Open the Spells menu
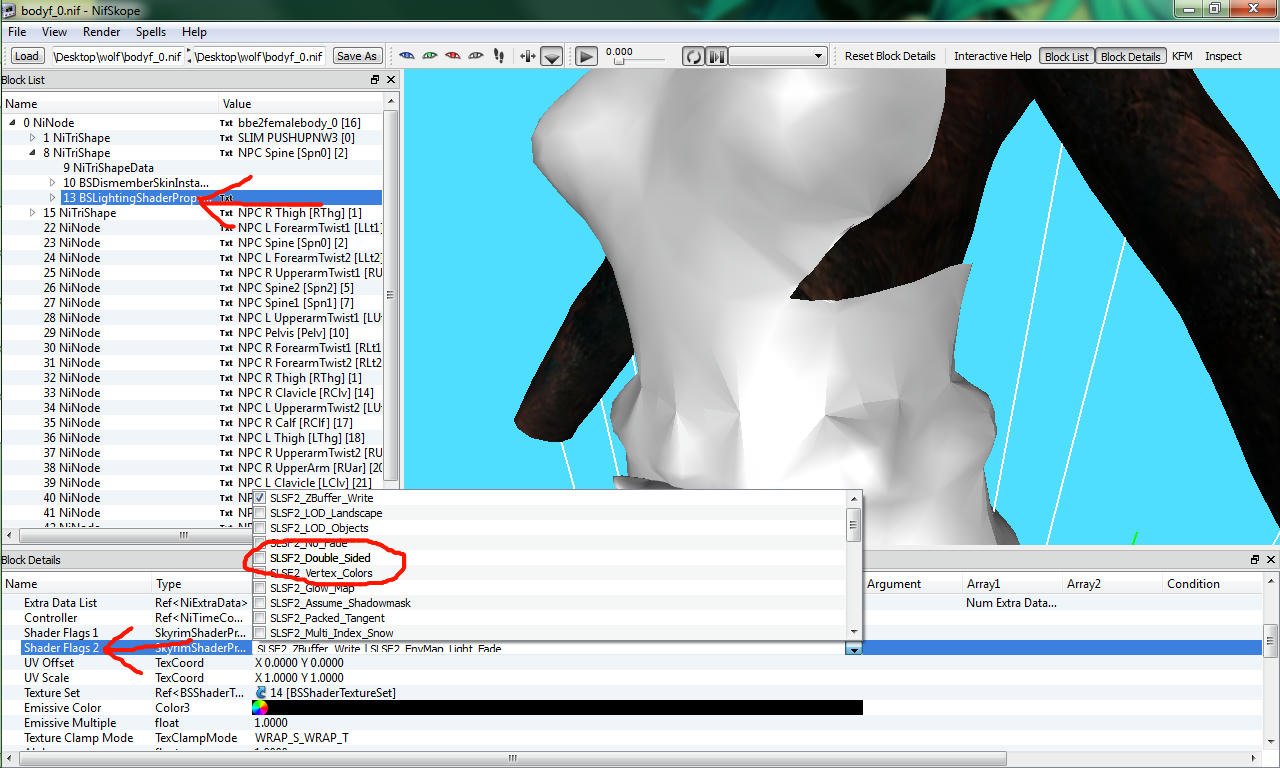The width and height of the screenshot is (1280, 768). pyautogui.click(x=151, y=32)
